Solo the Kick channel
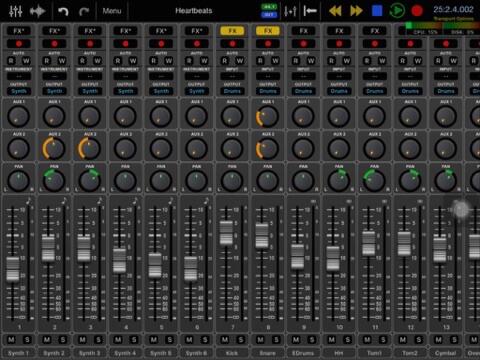The width and height of the screenshot is (480, 360). pos(241,340)
